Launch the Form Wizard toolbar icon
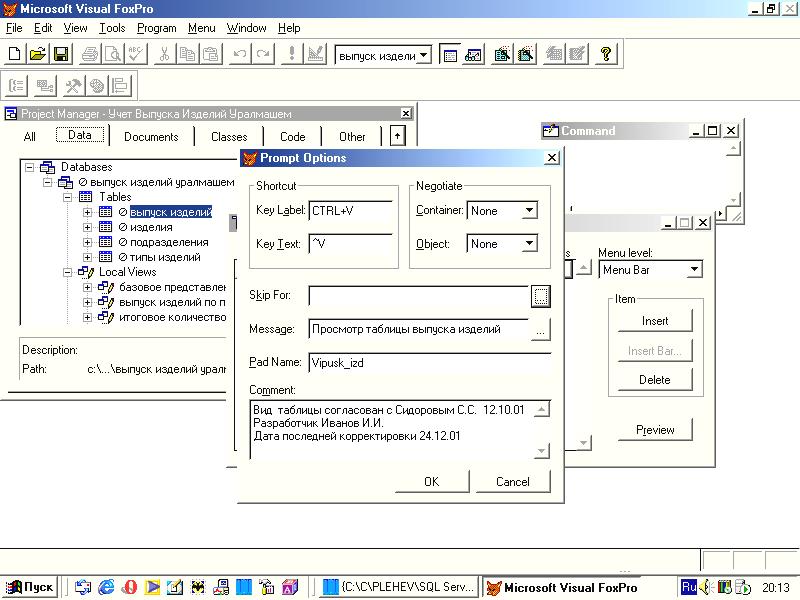The width and height of the screenshot is (800, 600). pos(502,54)
